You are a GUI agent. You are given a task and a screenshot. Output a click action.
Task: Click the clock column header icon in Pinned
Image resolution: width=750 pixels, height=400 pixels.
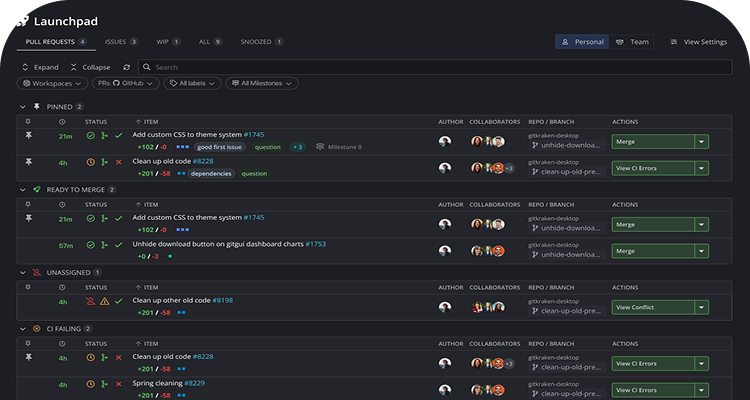click(62, 121)
